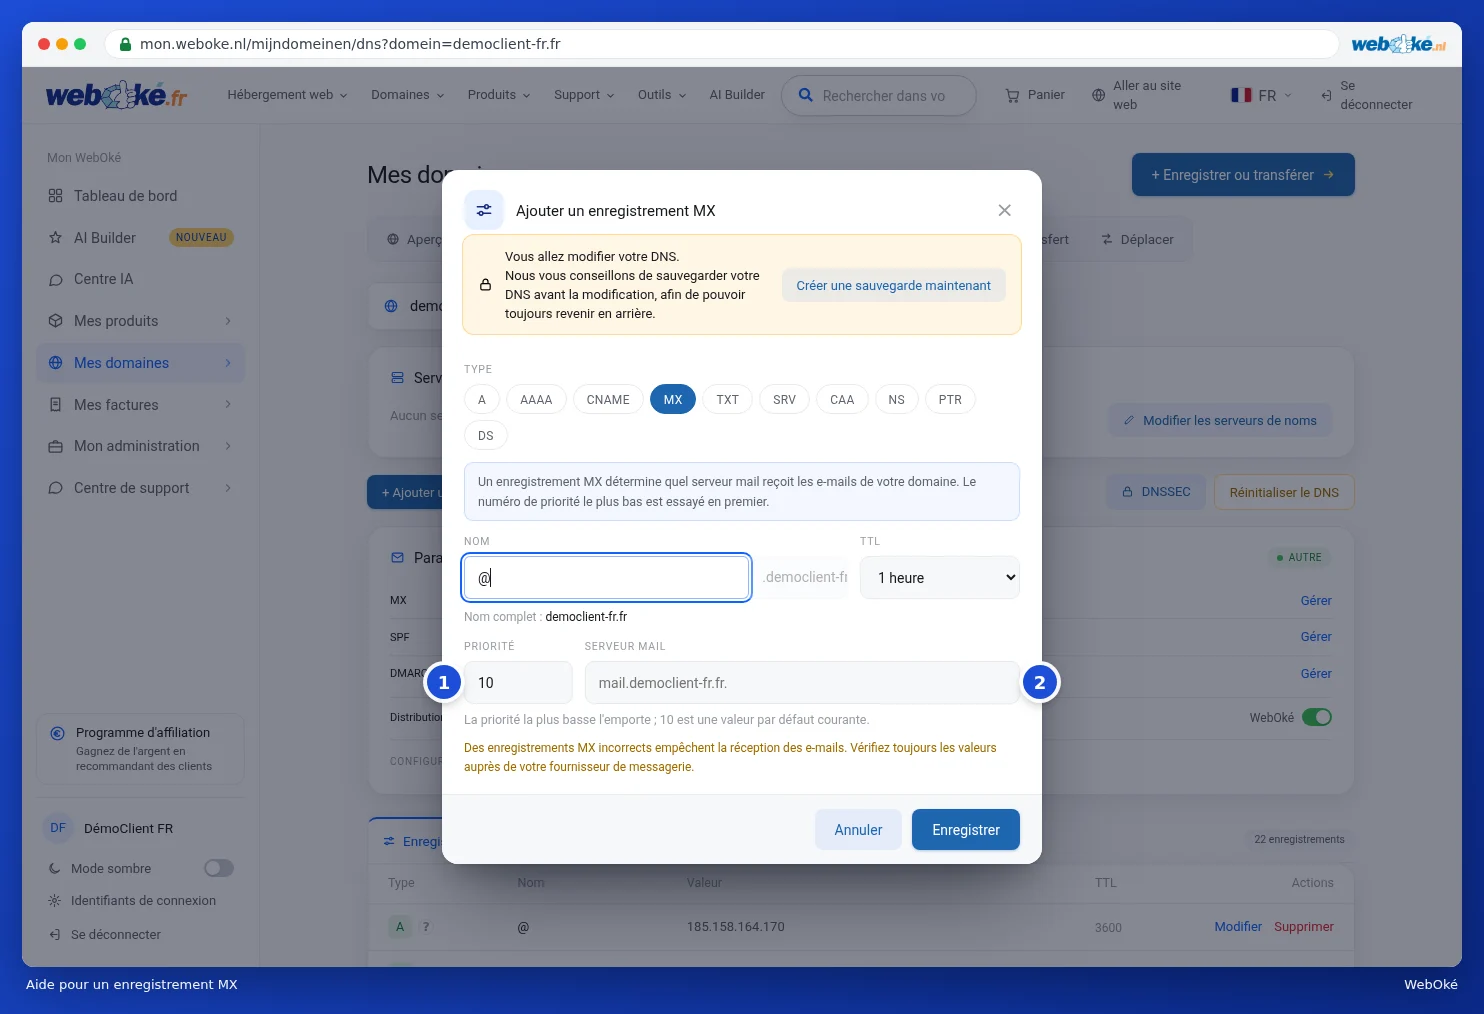Open the Outils menu
The width and height of the screenshot is (1484, 1014).
point(662,95)
